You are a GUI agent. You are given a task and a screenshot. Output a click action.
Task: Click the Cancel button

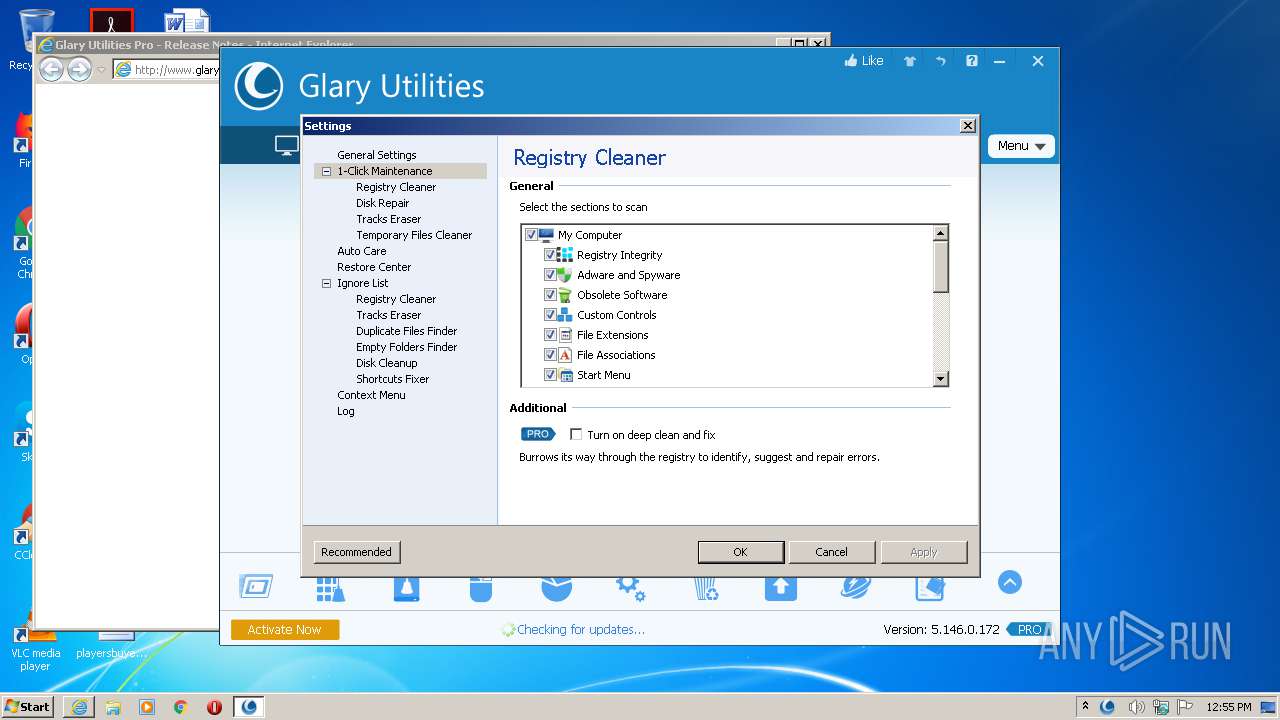click(832, 552)
